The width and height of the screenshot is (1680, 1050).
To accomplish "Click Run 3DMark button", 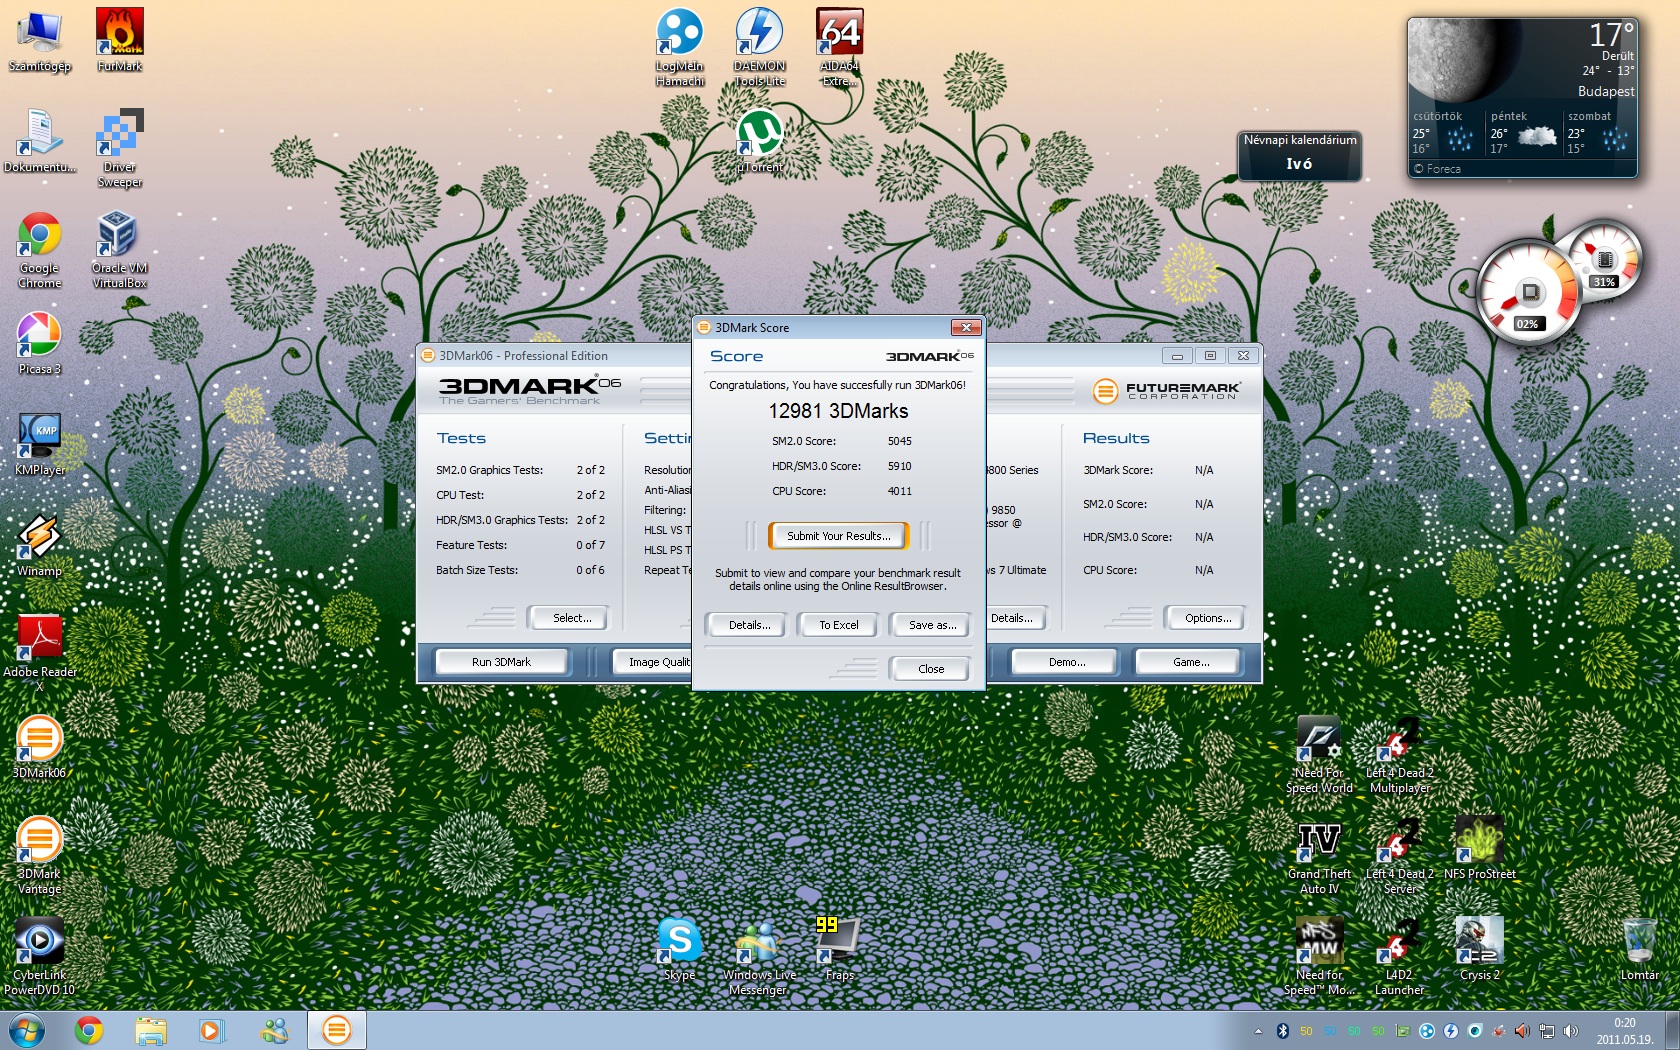I will point(501,662).
